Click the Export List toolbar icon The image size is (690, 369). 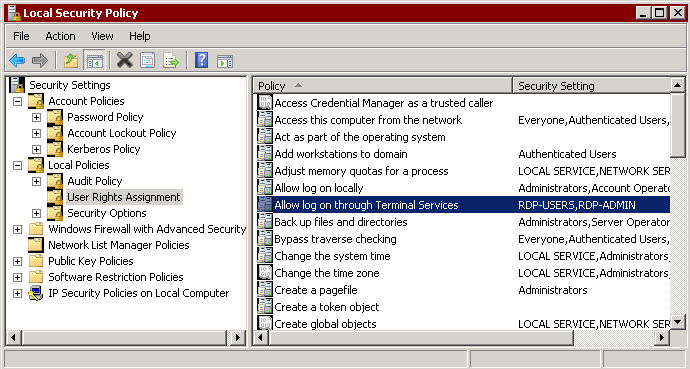(171, 60)
